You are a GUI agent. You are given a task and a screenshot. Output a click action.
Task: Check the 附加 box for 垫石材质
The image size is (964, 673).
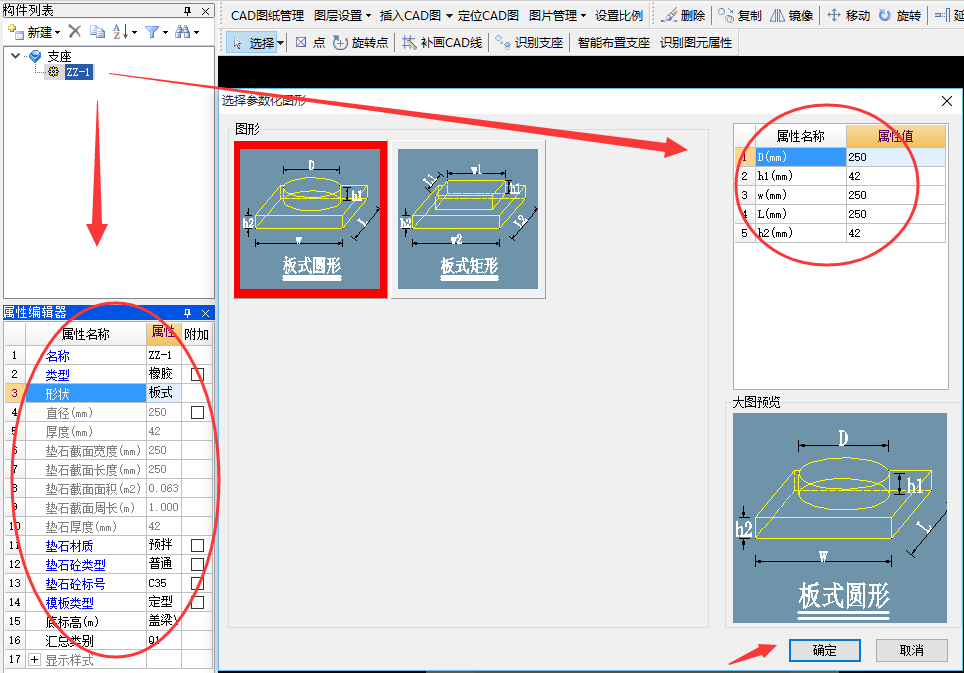tap(198, 546)
